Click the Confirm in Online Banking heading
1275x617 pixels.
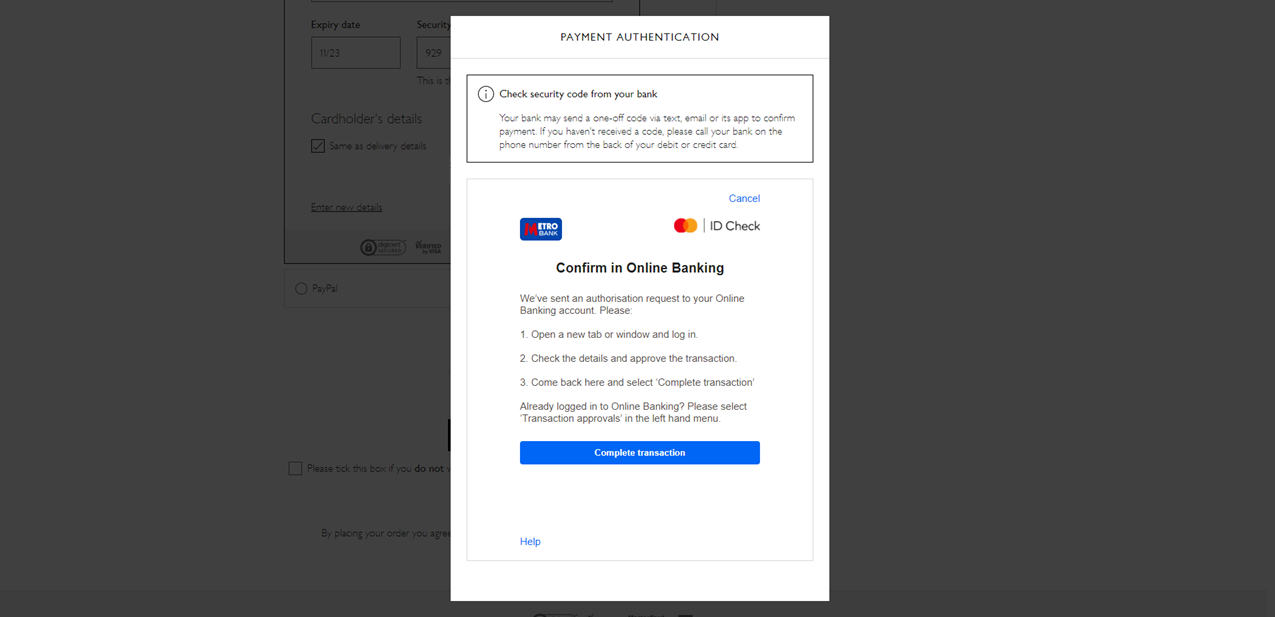tap(639, 268)
